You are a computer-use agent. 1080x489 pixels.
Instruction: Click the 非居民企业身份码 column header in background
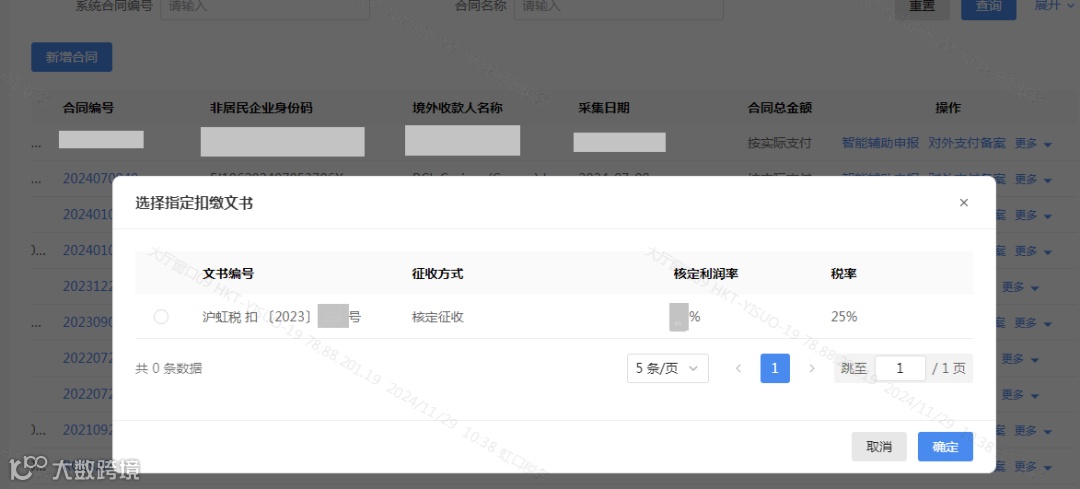pos(261,108)
